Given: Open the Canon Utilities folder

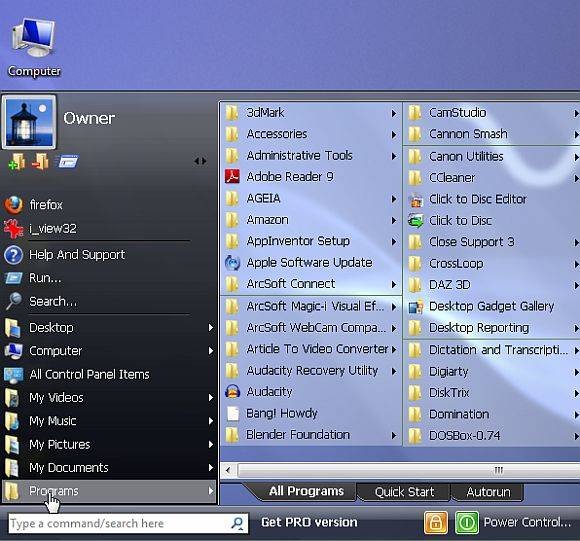Looking at the screenshot, I should pyautogui.click(x=492, y=157).
